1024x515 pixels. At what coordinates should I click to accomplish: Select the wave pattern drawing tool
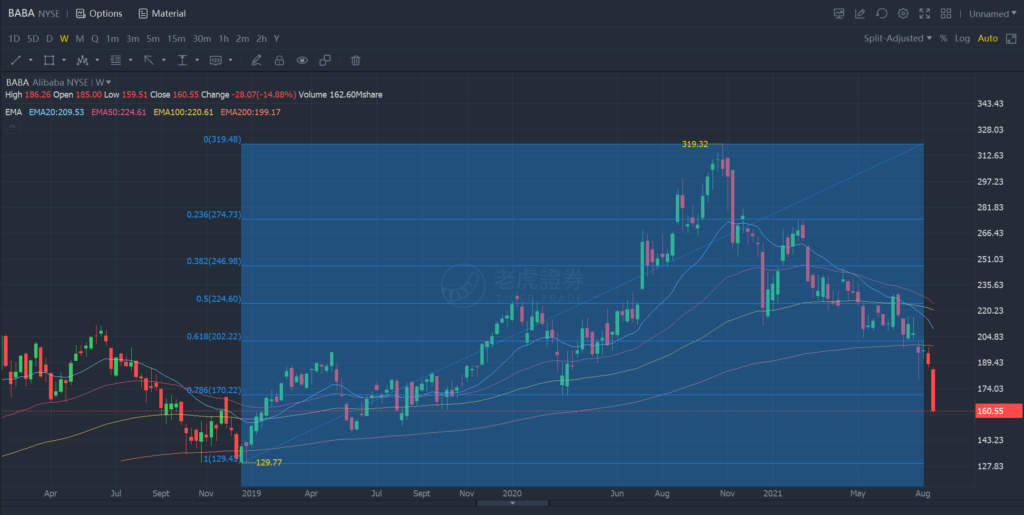[x=82, y=60]
